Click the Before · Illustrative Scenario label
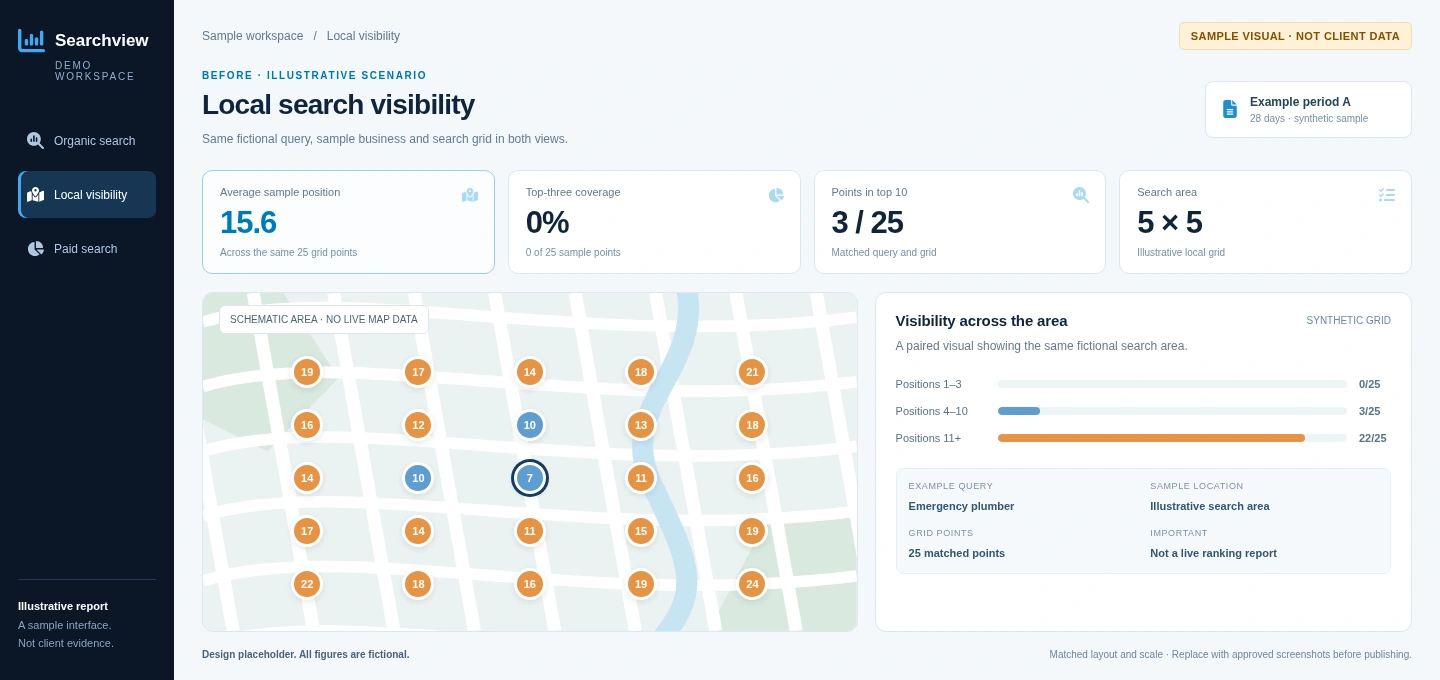This screenshot has width=1440, height=680. pos(314,75)
